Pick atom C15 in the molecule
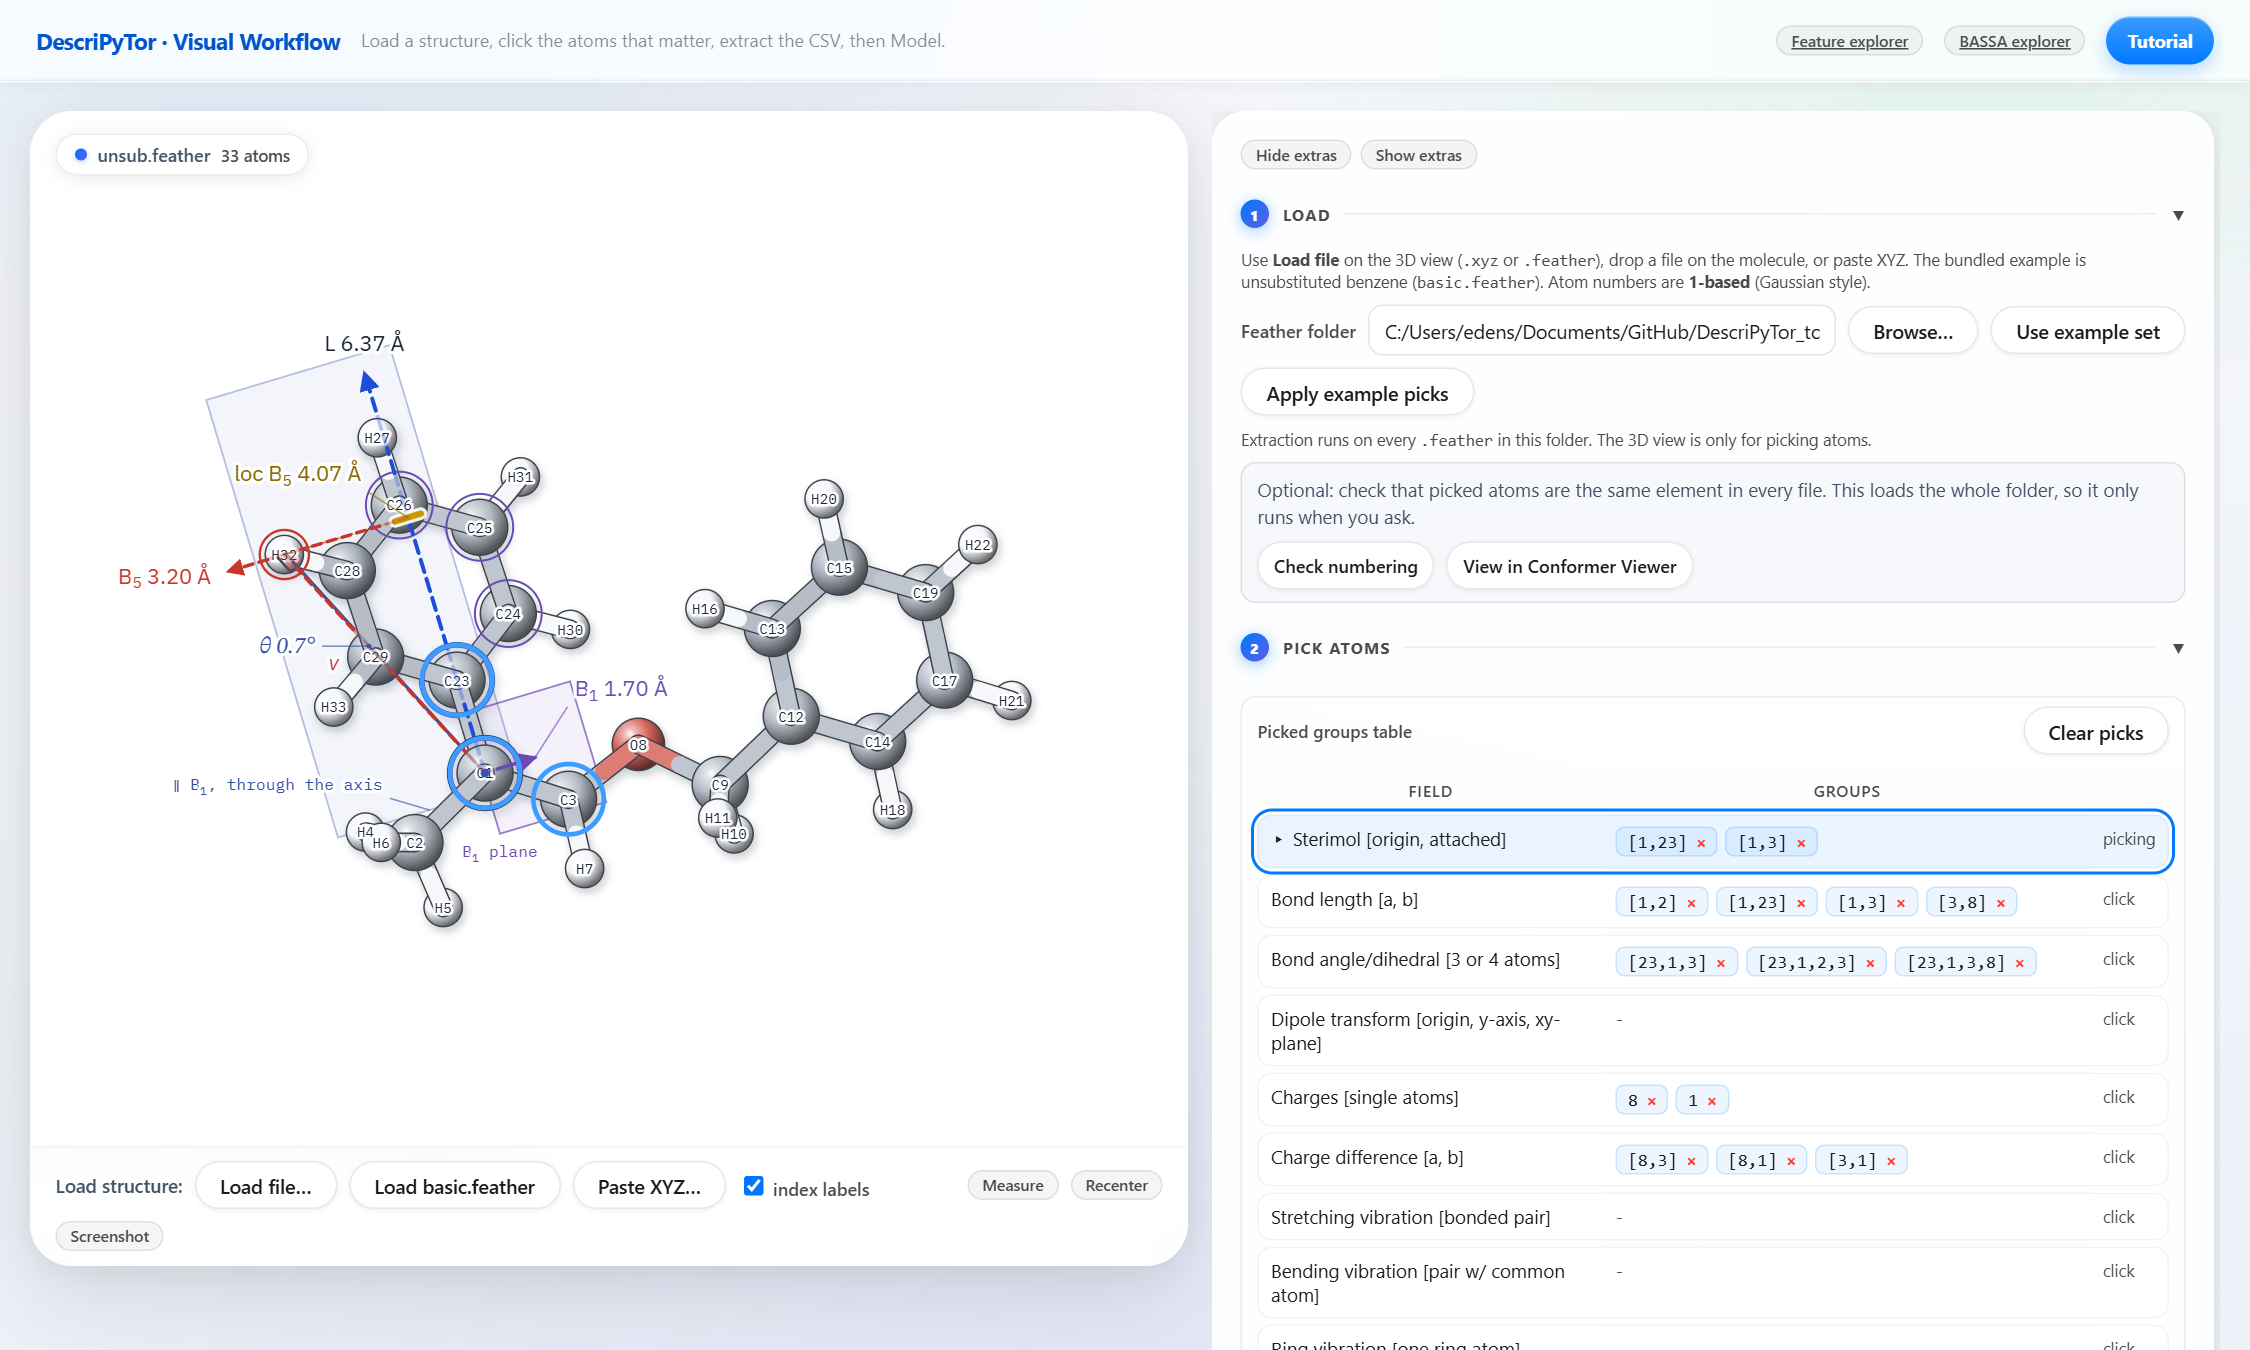This screenshot has width=2250, height=1350. [839, 567]
